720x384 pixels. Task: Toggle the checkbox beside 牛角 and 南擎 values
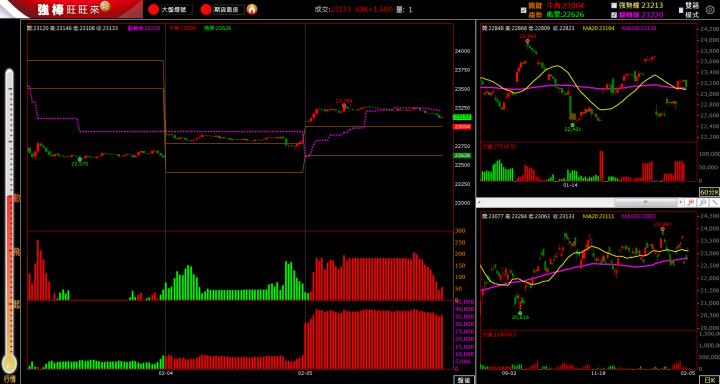pos(523,10)
